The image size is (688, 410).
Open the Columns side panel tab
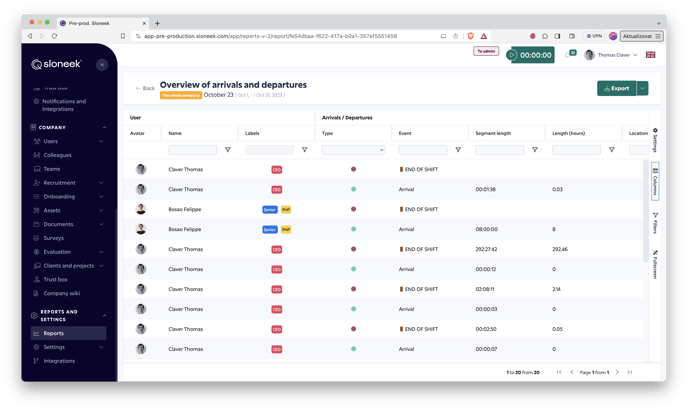[655, 181]
